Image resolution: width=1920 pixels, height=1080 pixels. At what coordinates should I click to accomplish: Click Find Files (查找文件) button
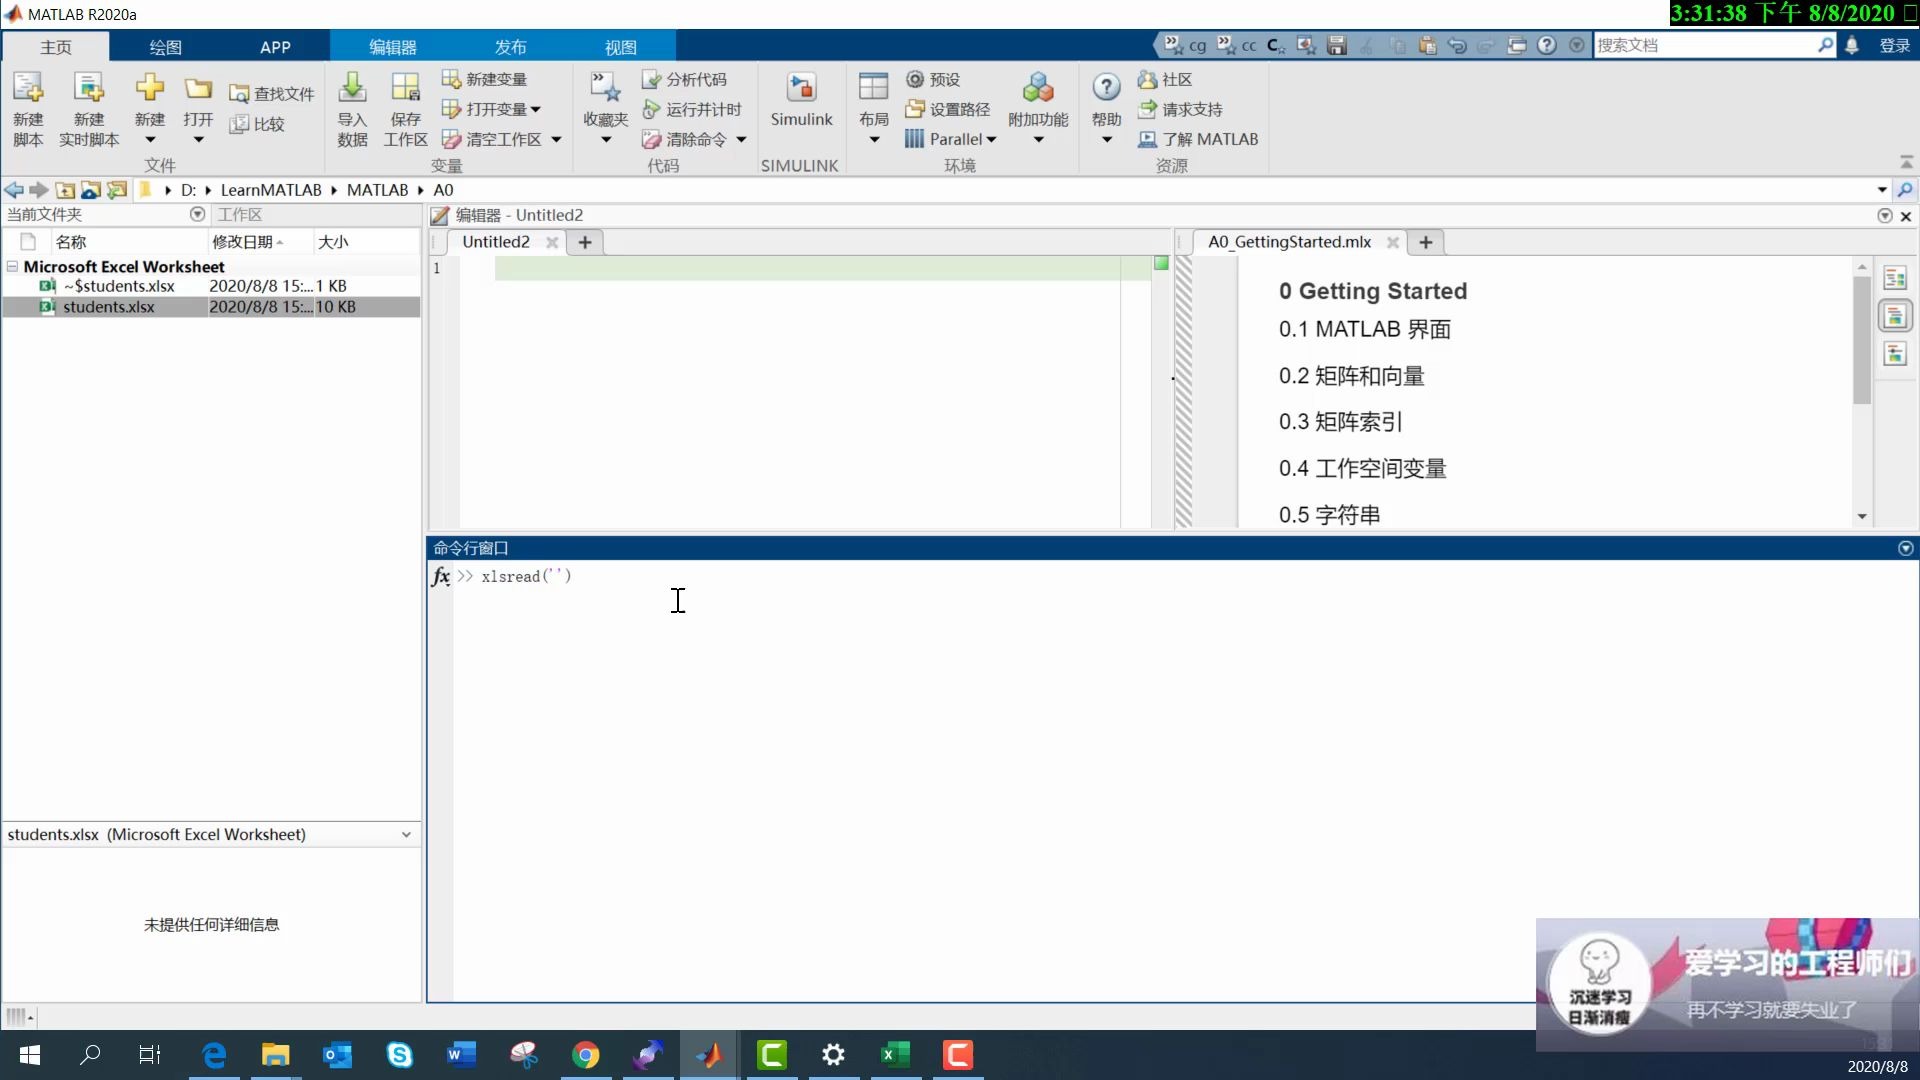pyautogui.click(x=271, y=93)
